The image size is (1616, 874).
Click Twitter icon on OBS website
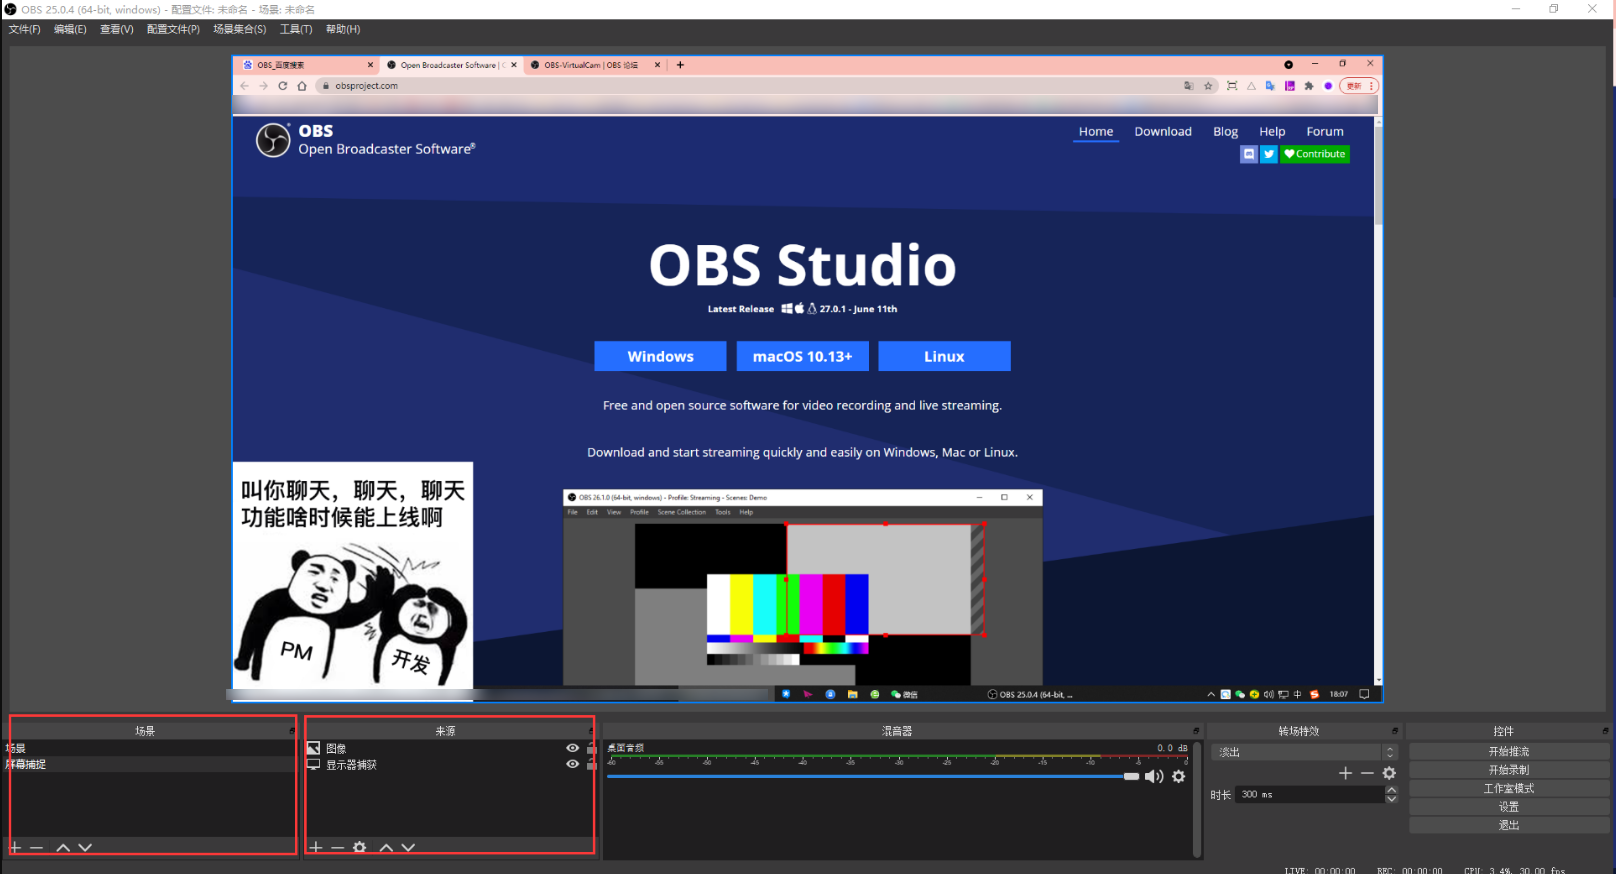pos(1269,154)
